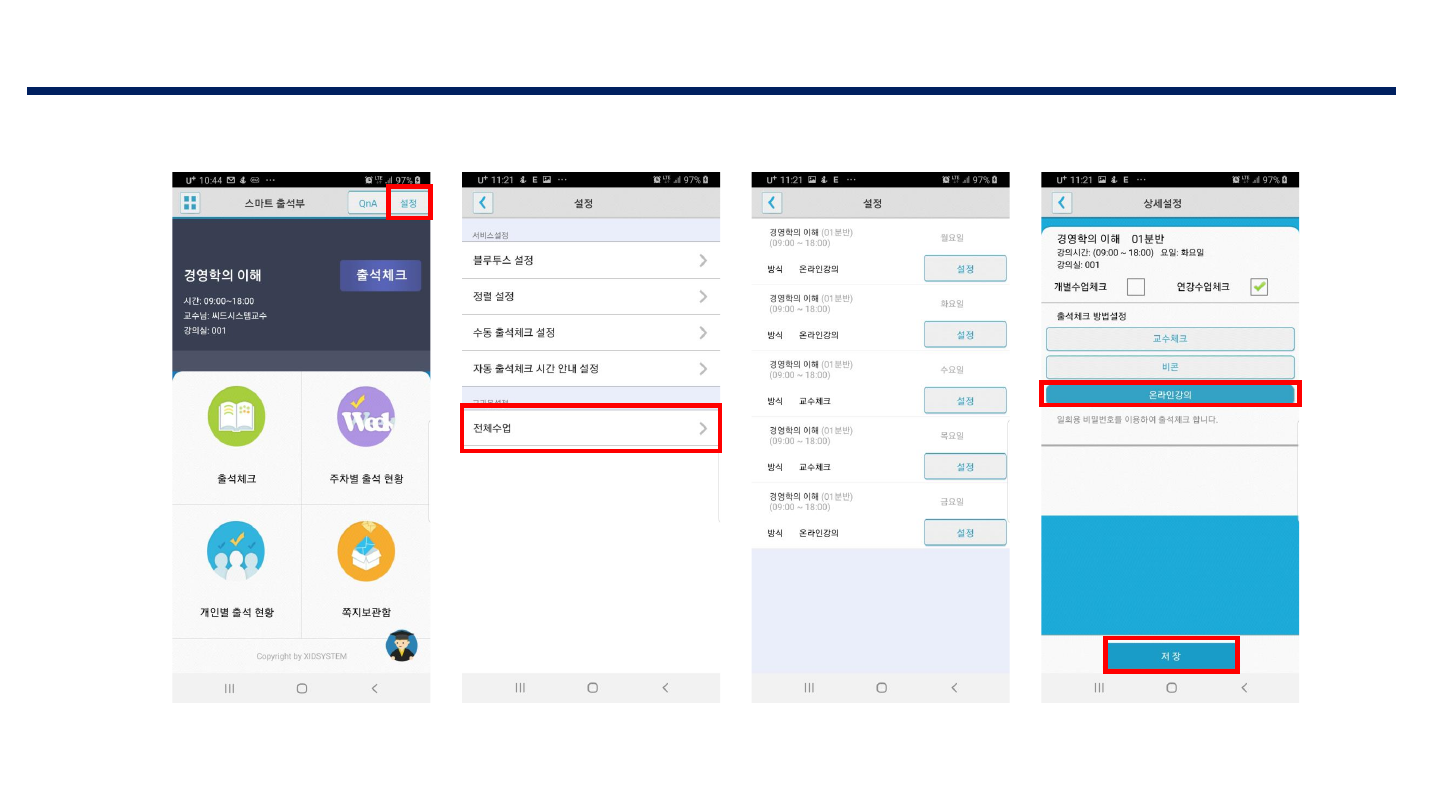Open the 개인별 출석 현황 people icon
Image resolution: width=1440 pixels, height=810 pixels.
[x=236, y=550]
